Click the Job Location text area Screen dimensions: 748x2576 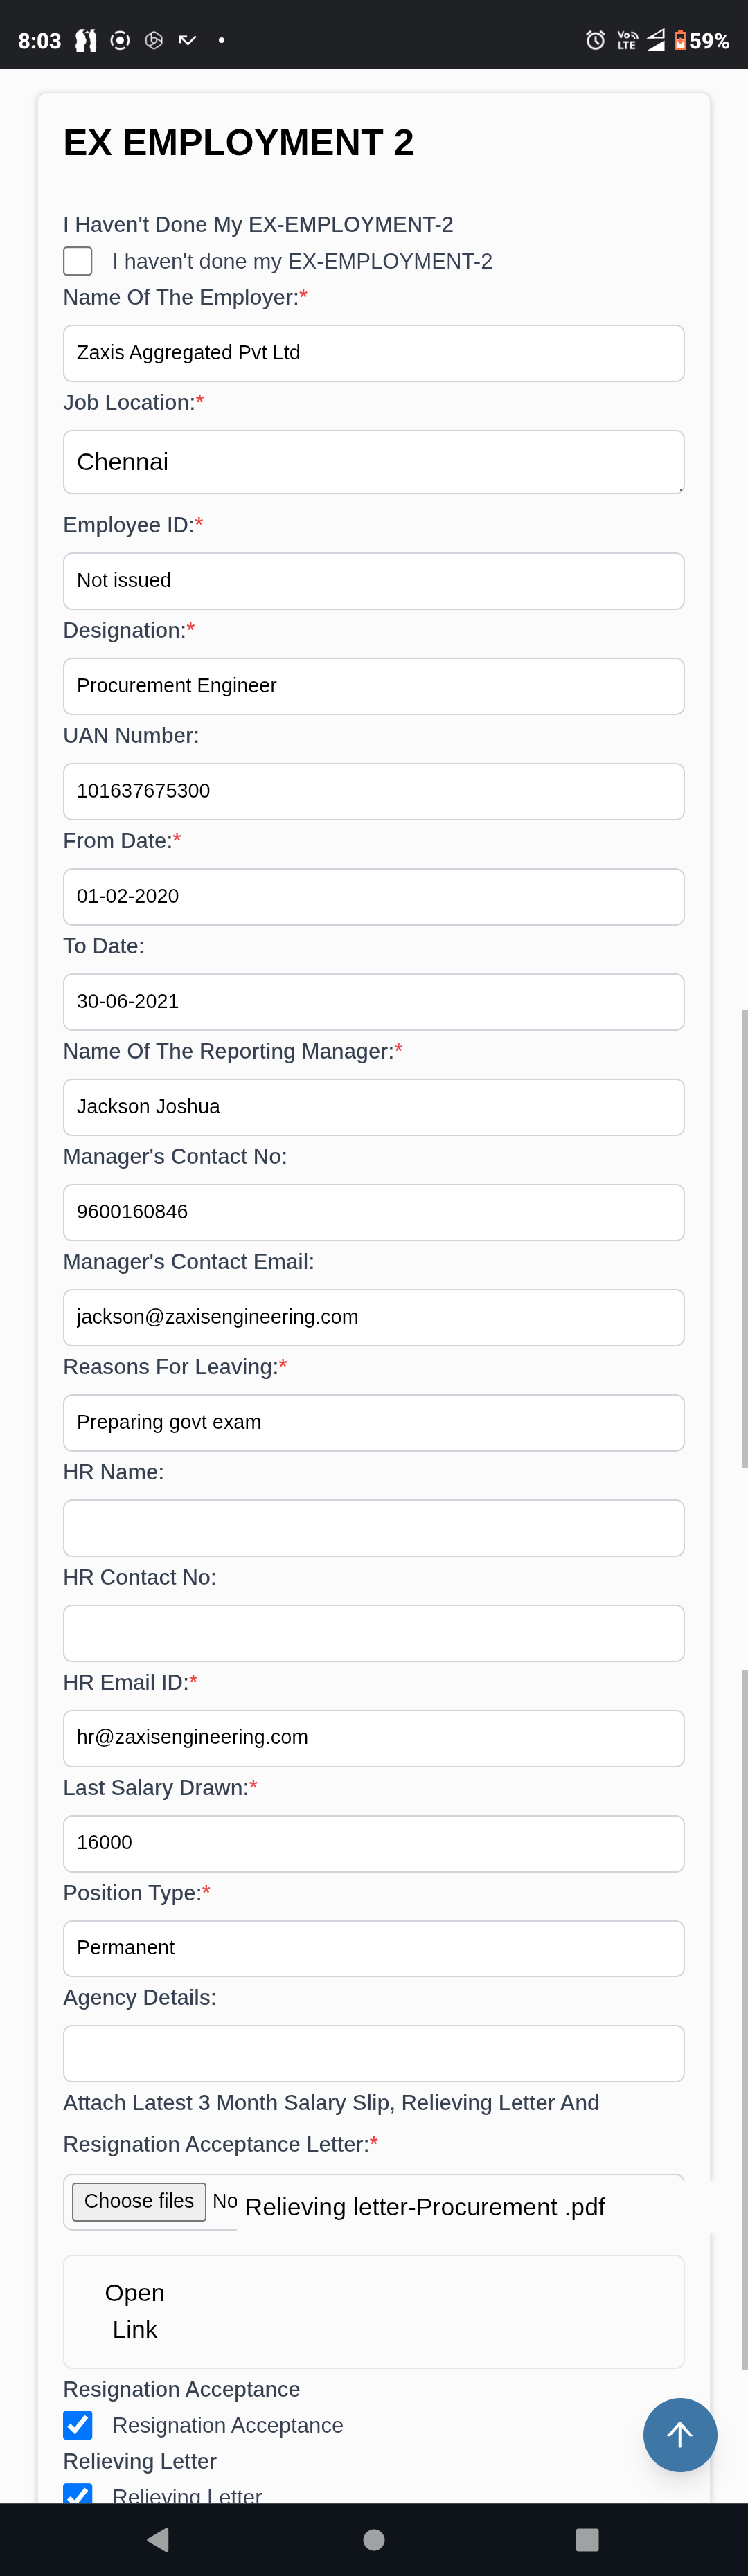click(373, 462)
